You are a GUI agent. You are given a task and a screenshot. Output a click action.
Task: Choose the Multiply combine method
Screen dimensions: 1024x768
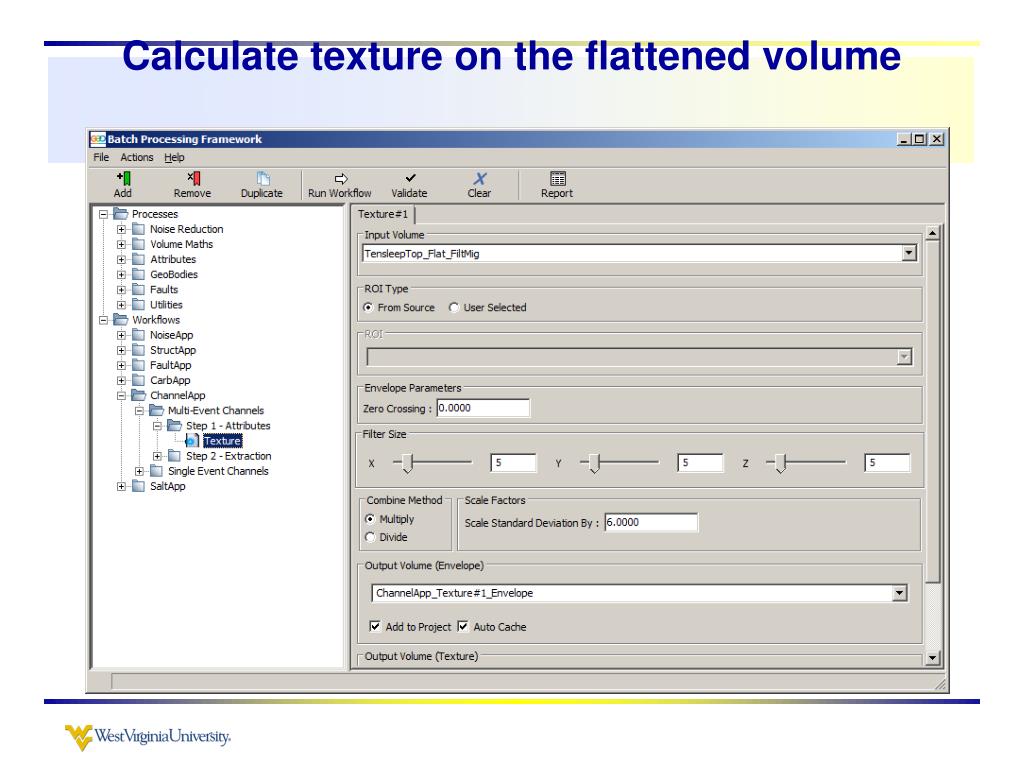coord(370,519)
